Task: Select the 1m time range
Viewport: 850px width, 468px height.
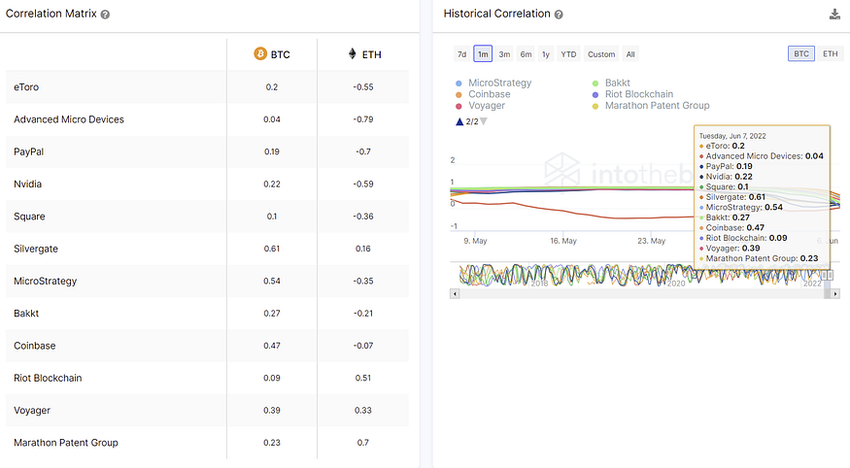Action: point(483,54)
